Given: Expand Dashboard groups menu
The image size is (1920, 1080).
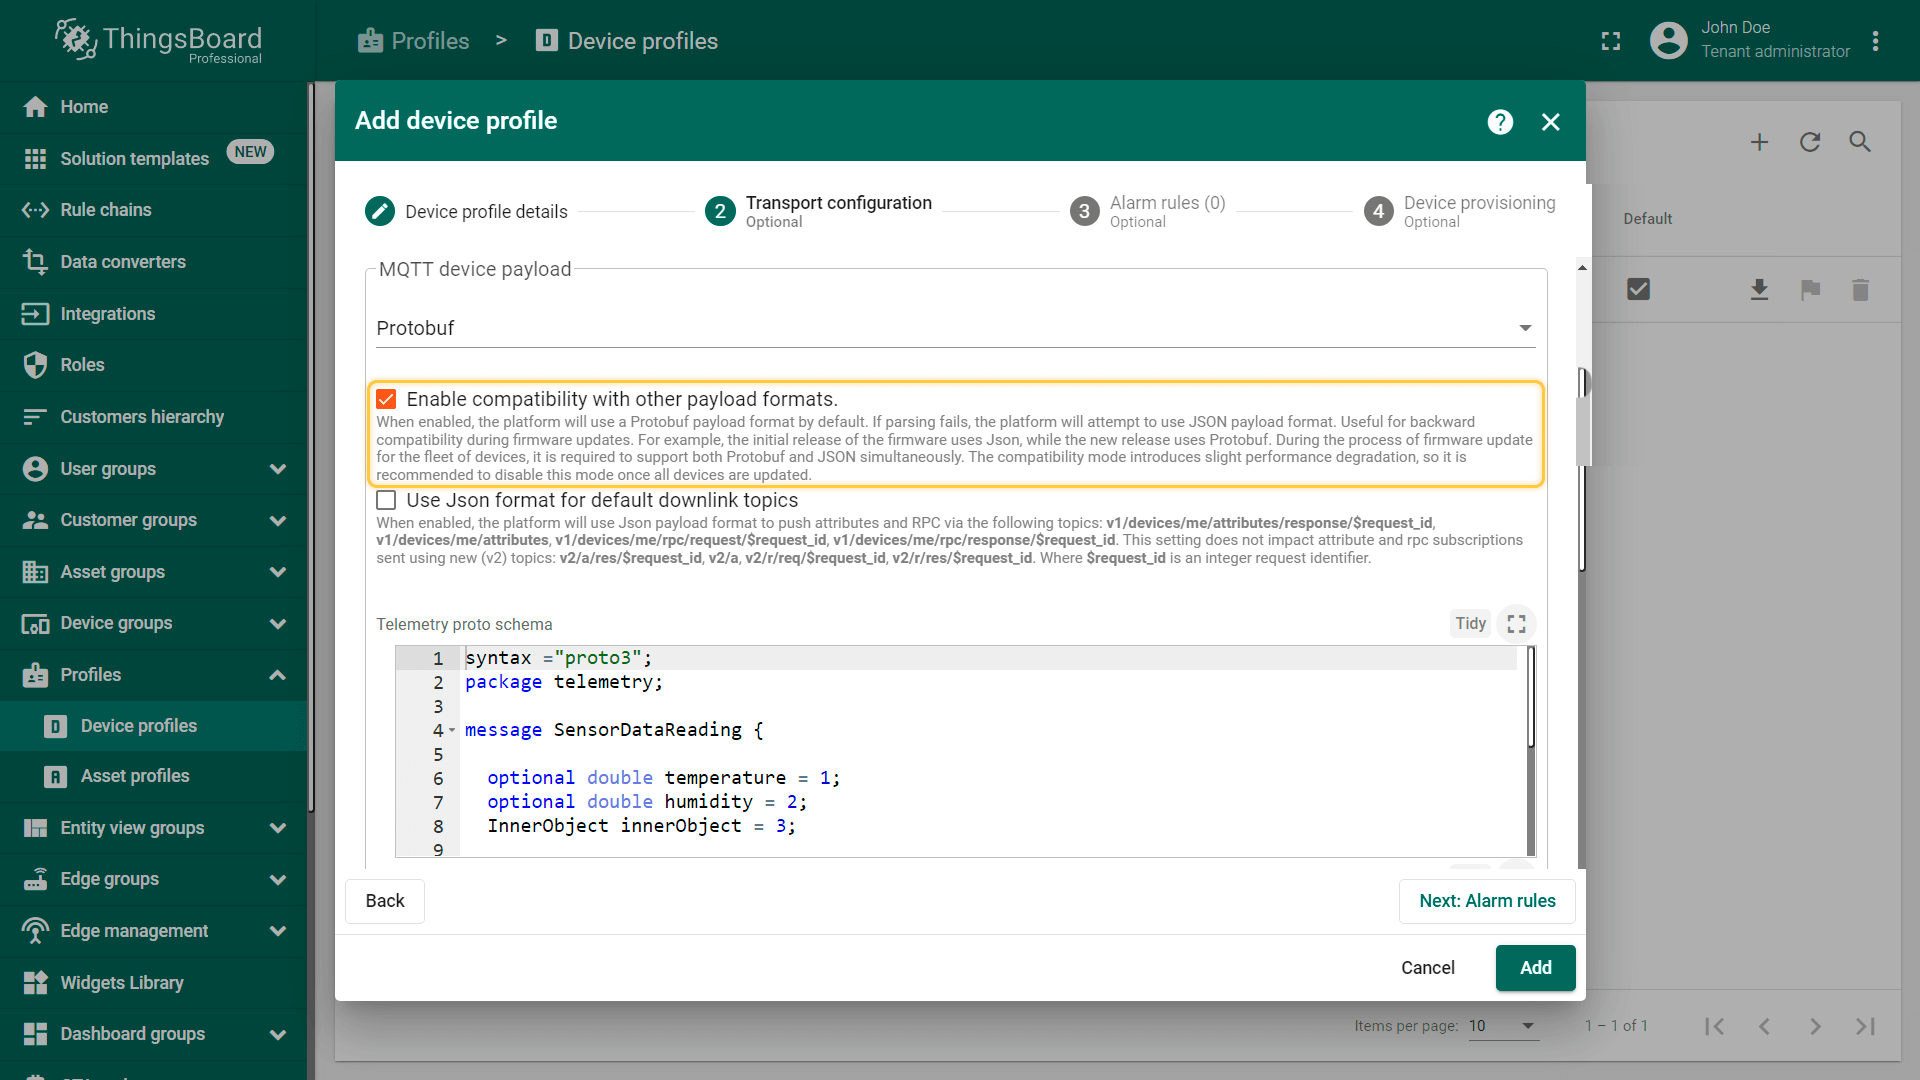Looking at the screenshot, I should pyautogui.click(x=278, y=1034).
